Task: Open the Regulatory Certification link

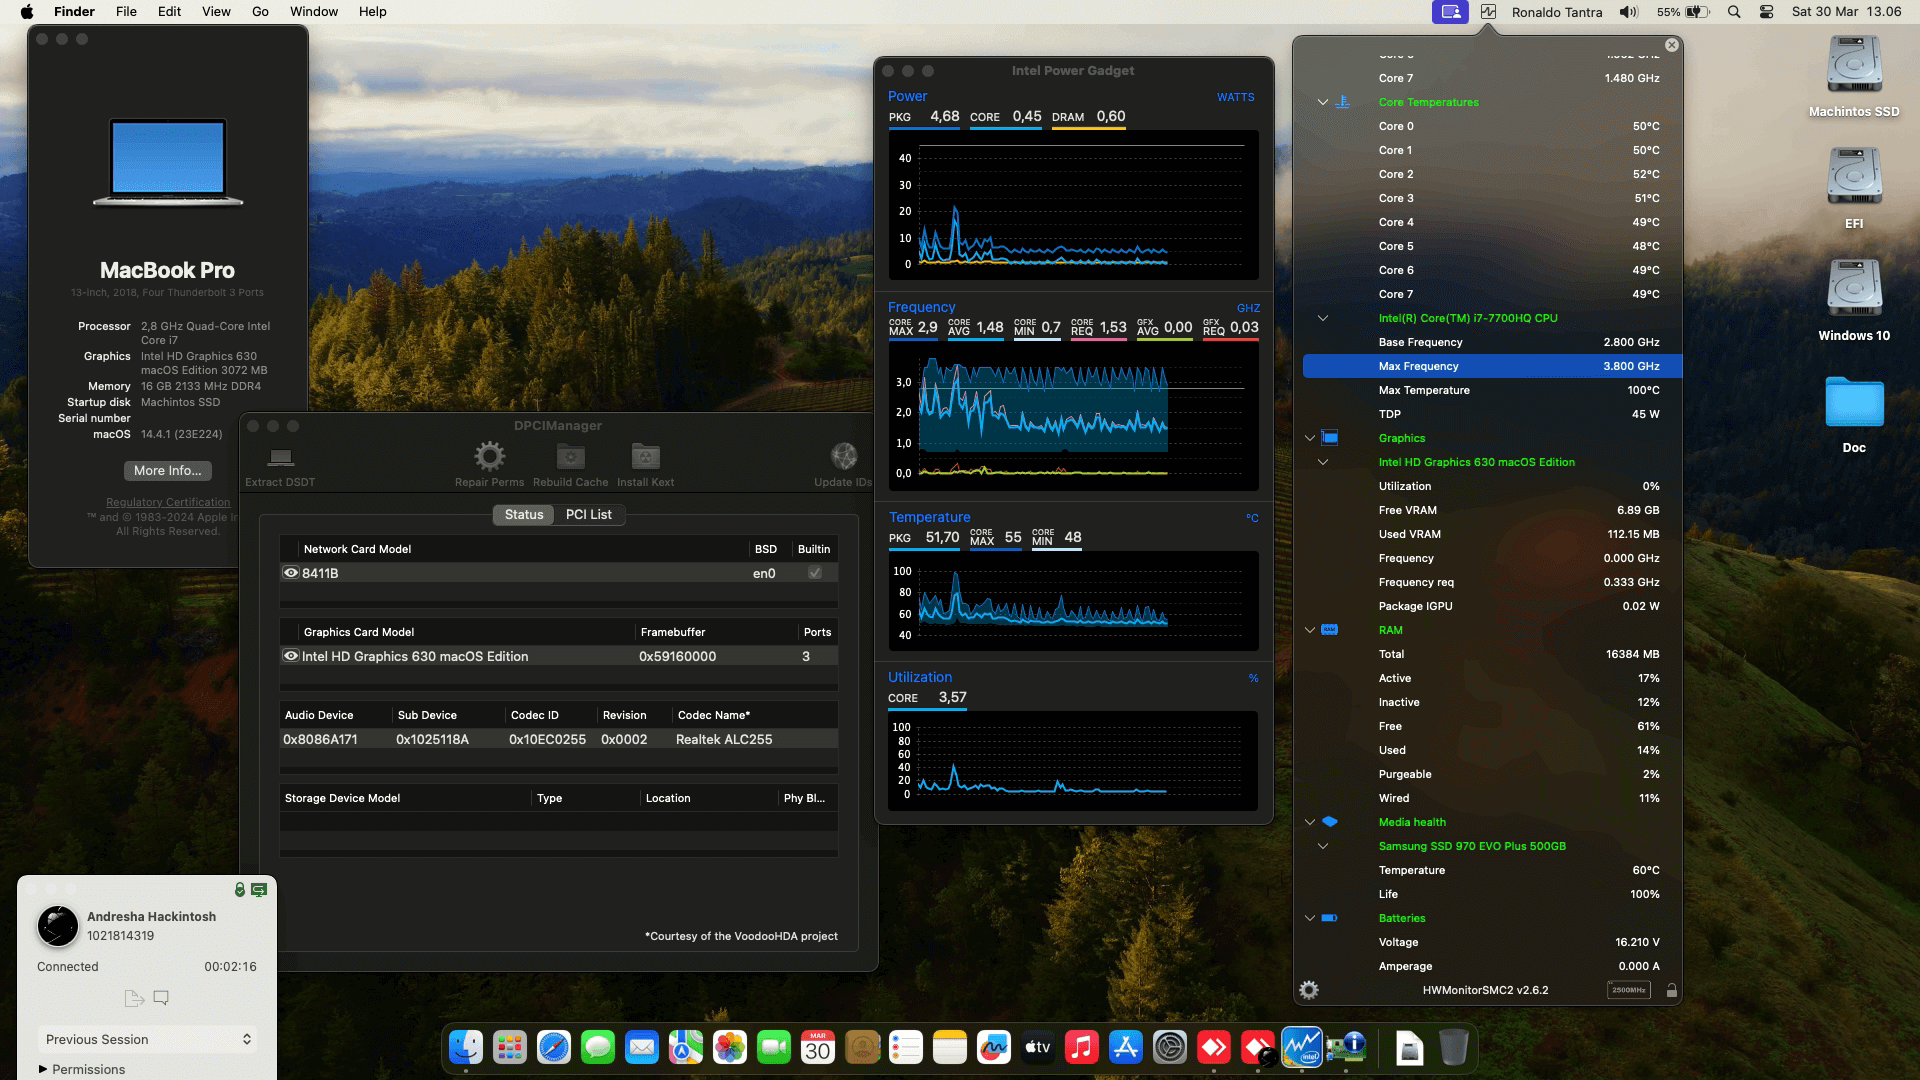Action: click(166, 501)
